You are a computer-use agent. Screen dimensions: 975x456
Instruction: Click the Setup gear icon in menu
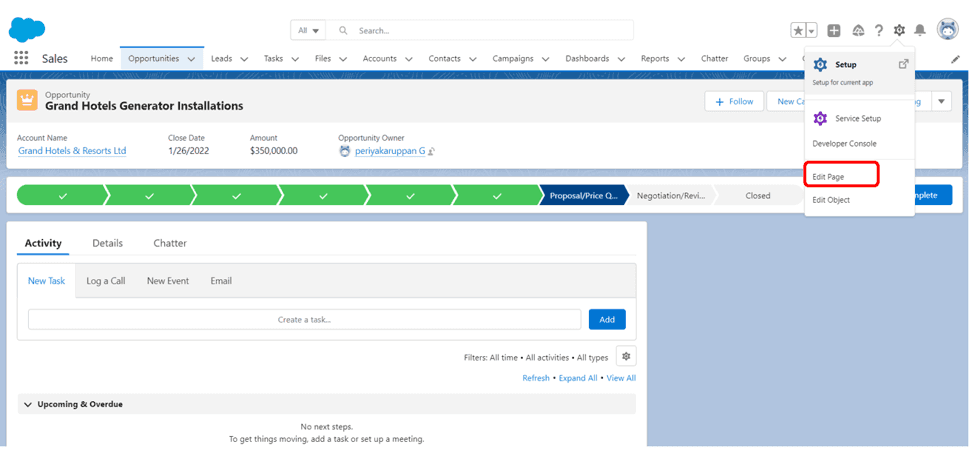pyautogui.click(x=820, y=65)
